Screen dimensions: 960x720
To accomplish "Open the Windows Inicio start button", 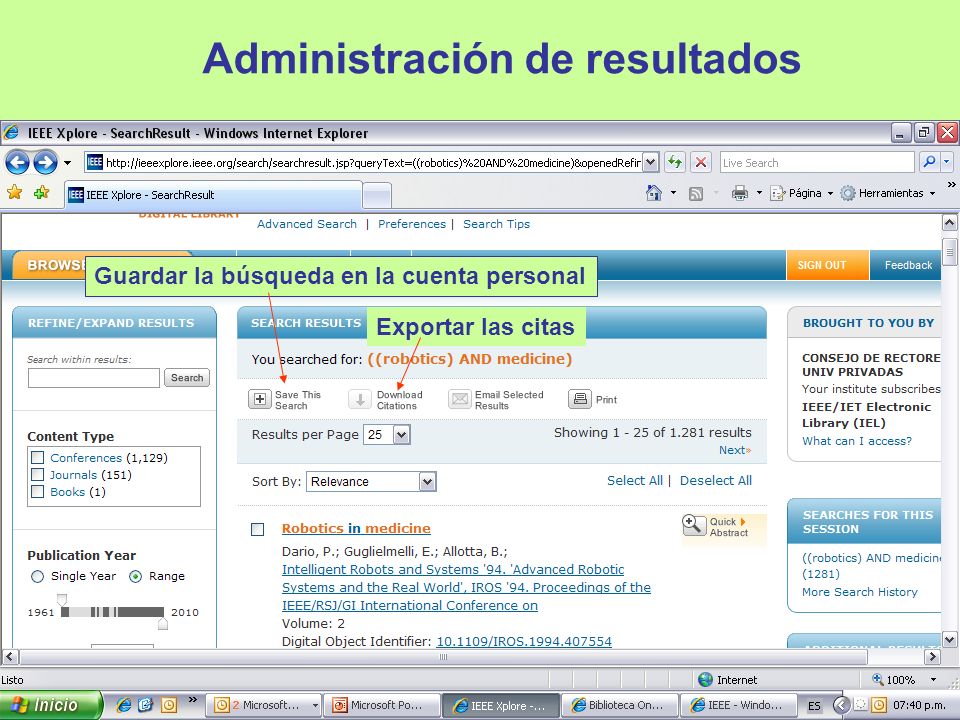I will point(50,705).
